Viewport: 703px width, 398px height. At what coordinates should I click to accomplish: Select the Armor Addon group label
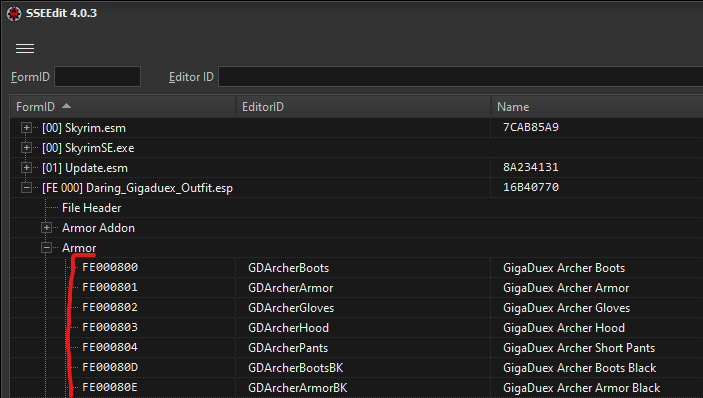click(98, 228)
